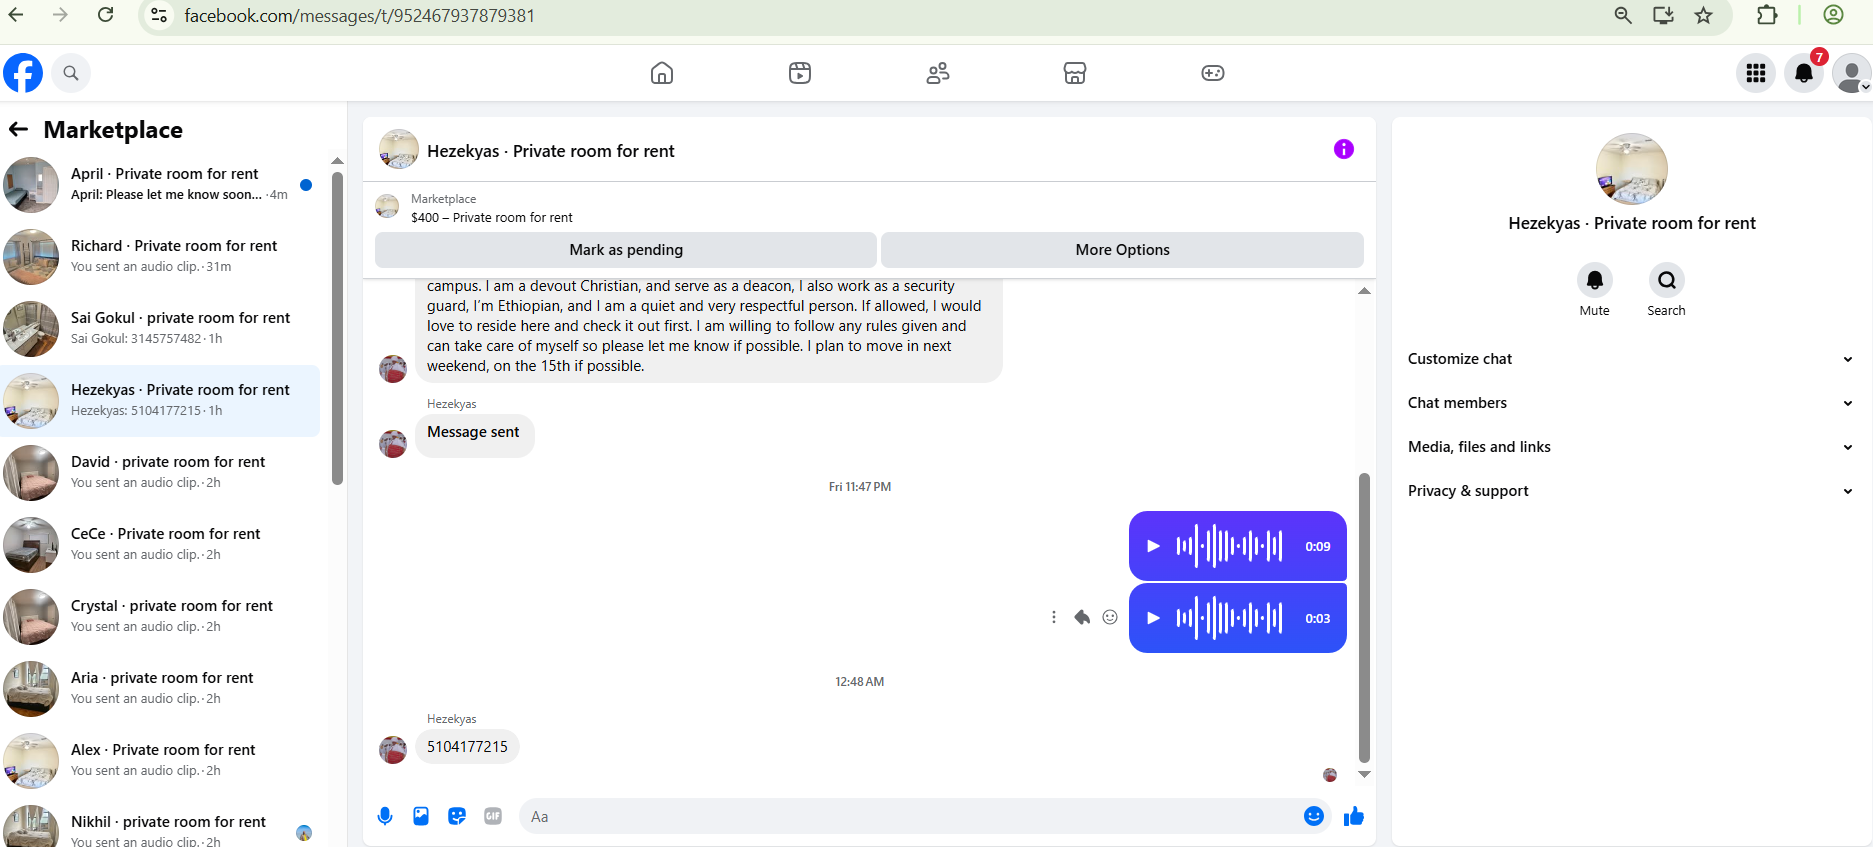Choose a sticker from the sticker icon

click(457, 816)
